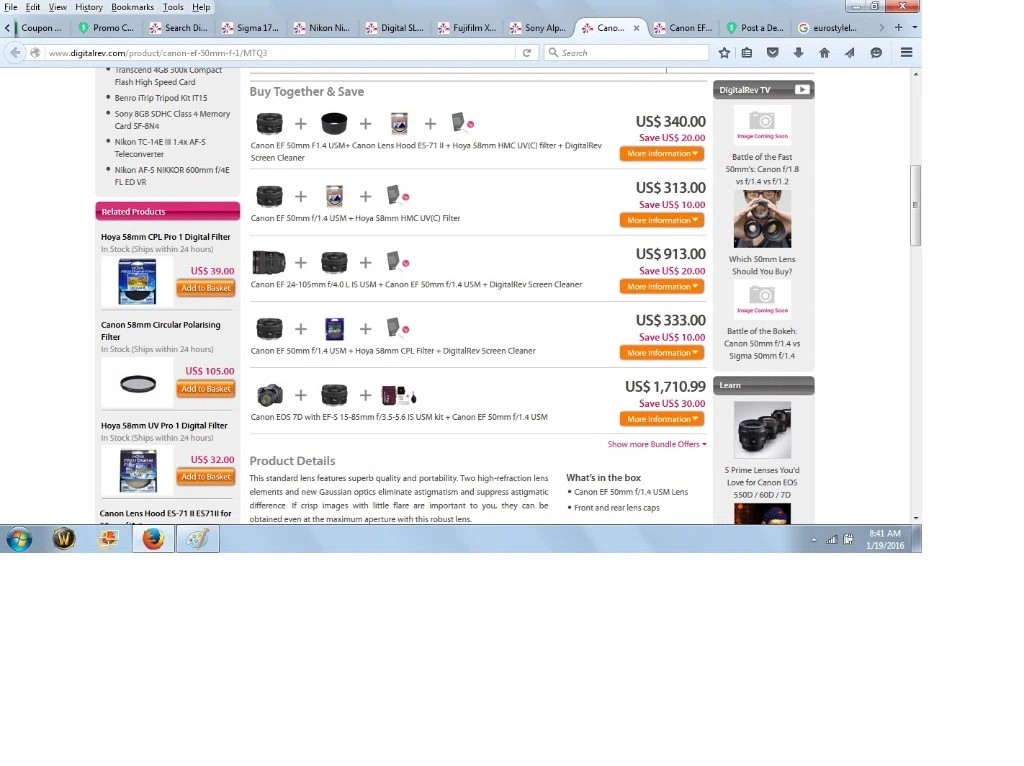Close the active Canon tab
The height and width of the screenshot is (766, 1024).
coord(636,28)
